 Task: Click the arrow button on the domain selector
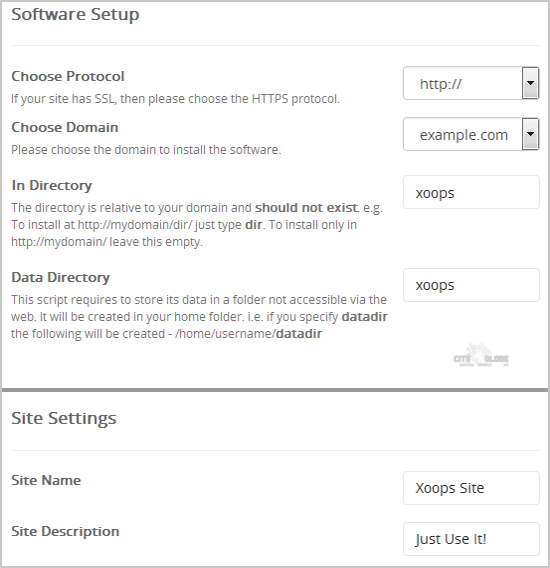530,134
